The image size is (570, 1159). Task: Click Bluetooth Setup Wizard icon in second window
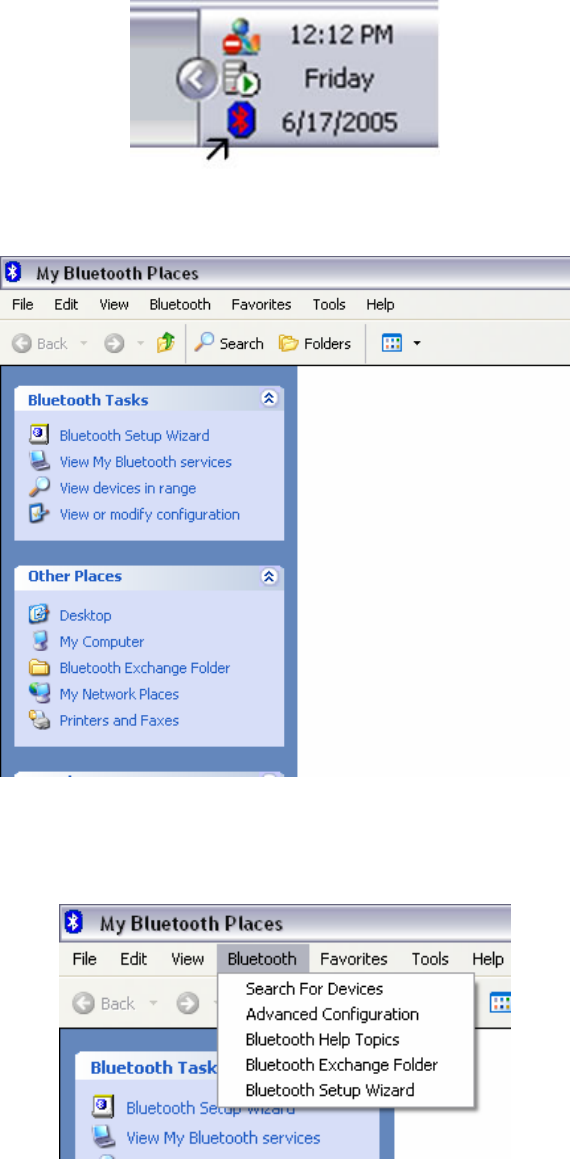103,1107
